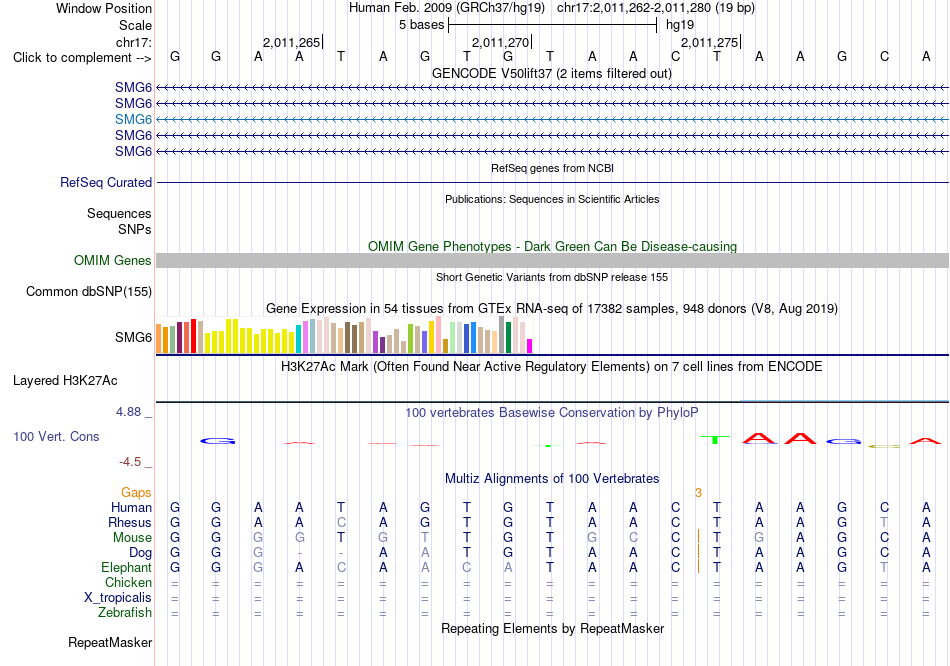Click the 2,011,270 position marker
Image resolution: width=950 pixels, height=666 pixels.
point(500,42)
